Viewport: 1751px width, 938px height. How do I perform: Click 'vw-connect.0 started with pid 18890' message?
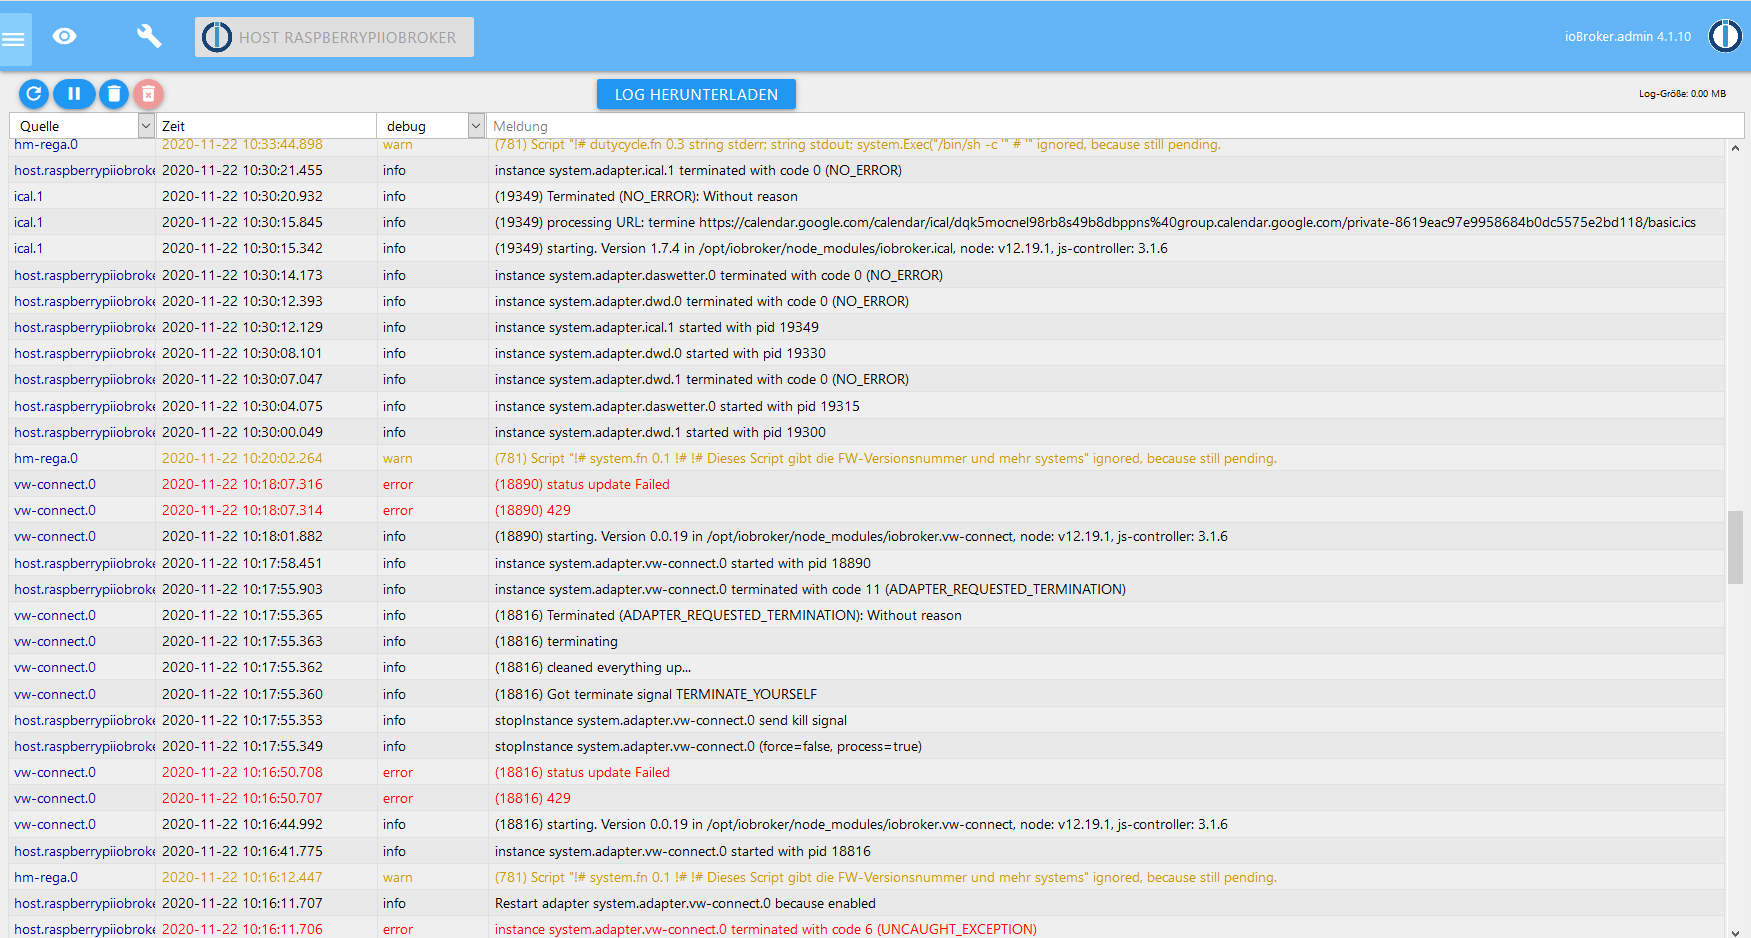pyautogui.click(x=683, y=563)
